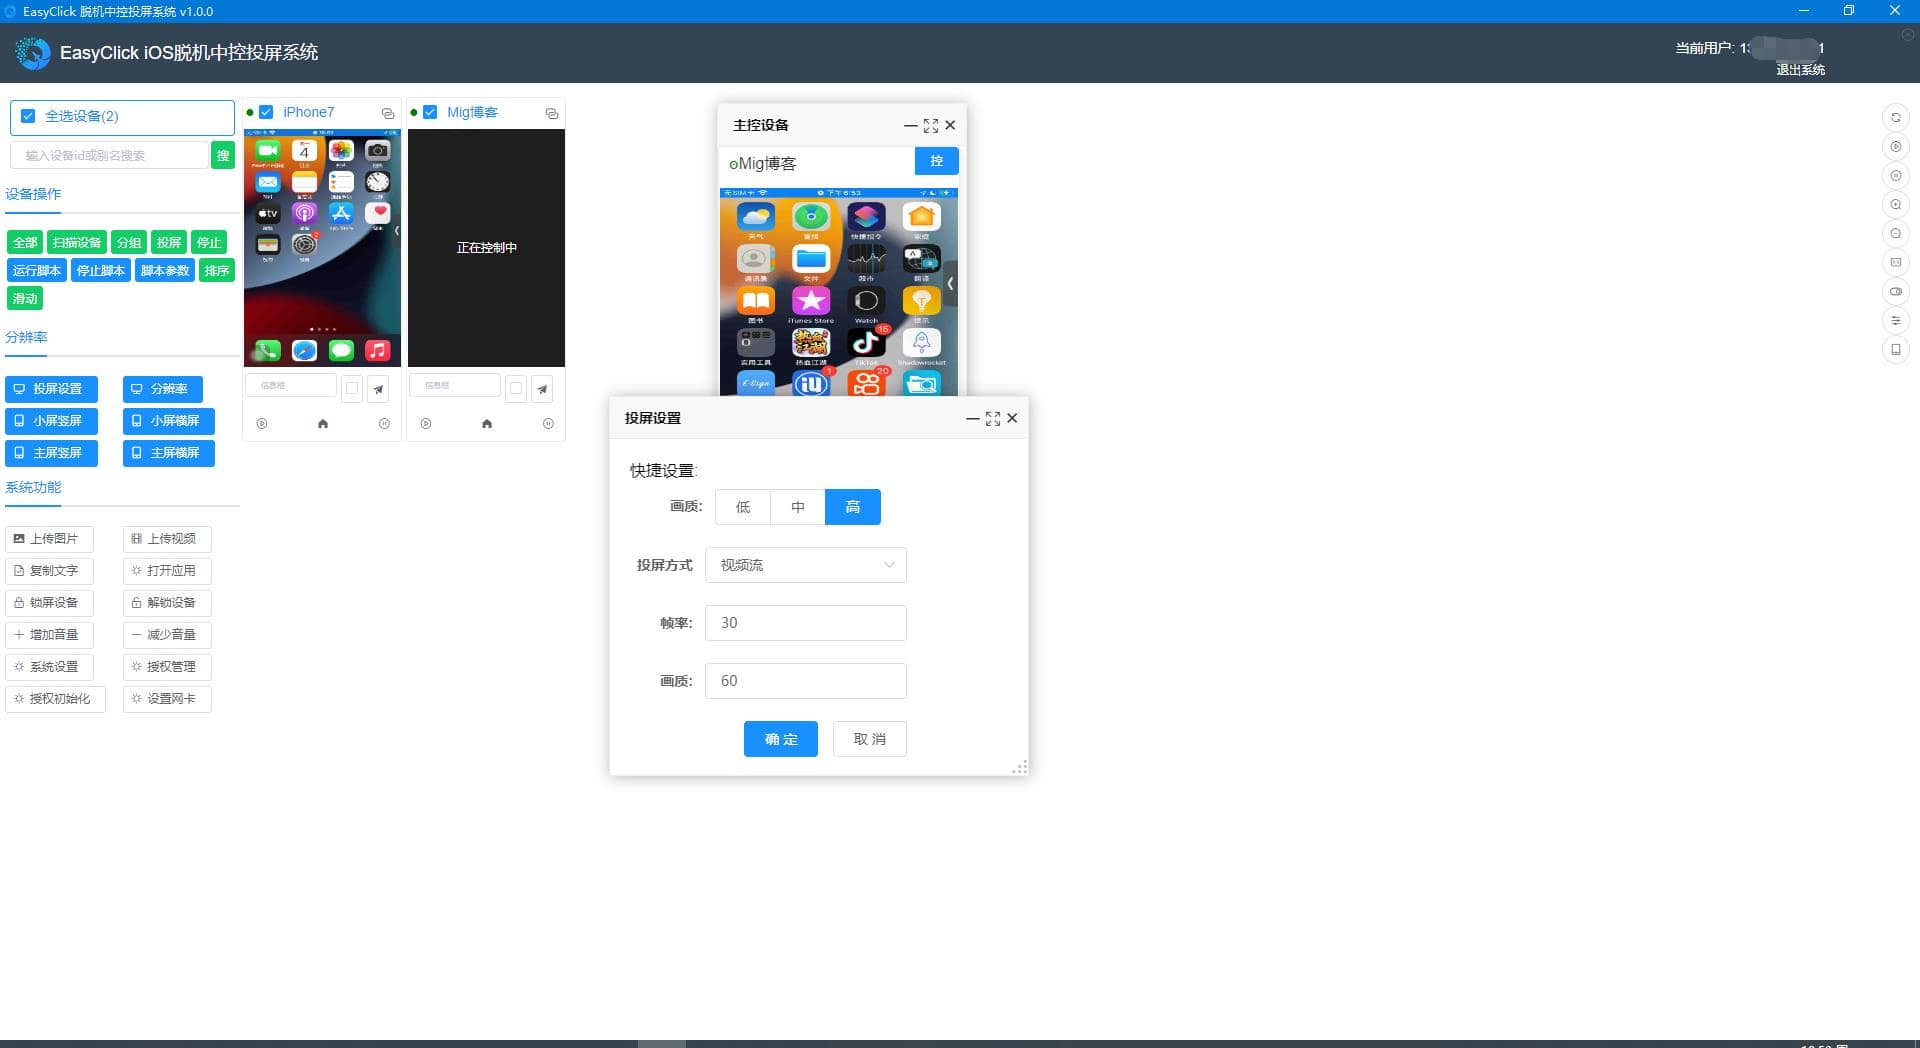The height and width of the screenshot is (1048, 1920).
Task: Click the 小屏竖屏 button
Action: pos(51,421)
